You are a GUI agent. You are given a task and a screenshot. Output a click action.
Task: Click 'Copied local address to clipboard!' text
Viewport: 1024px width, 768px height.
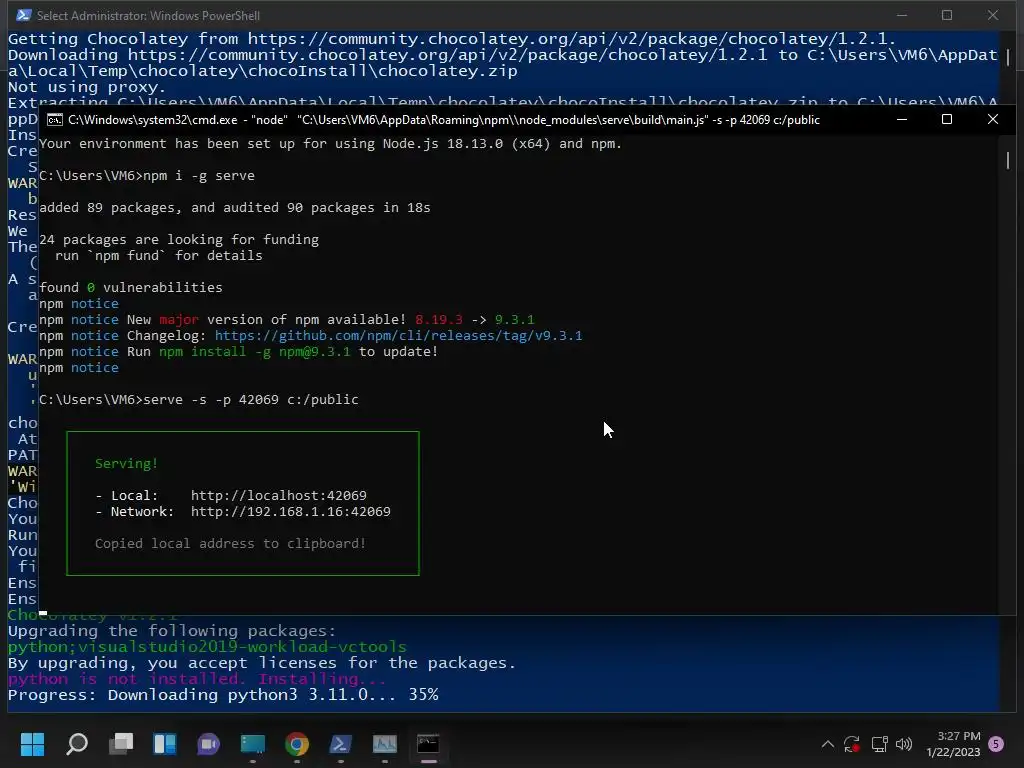pos(231,543)
